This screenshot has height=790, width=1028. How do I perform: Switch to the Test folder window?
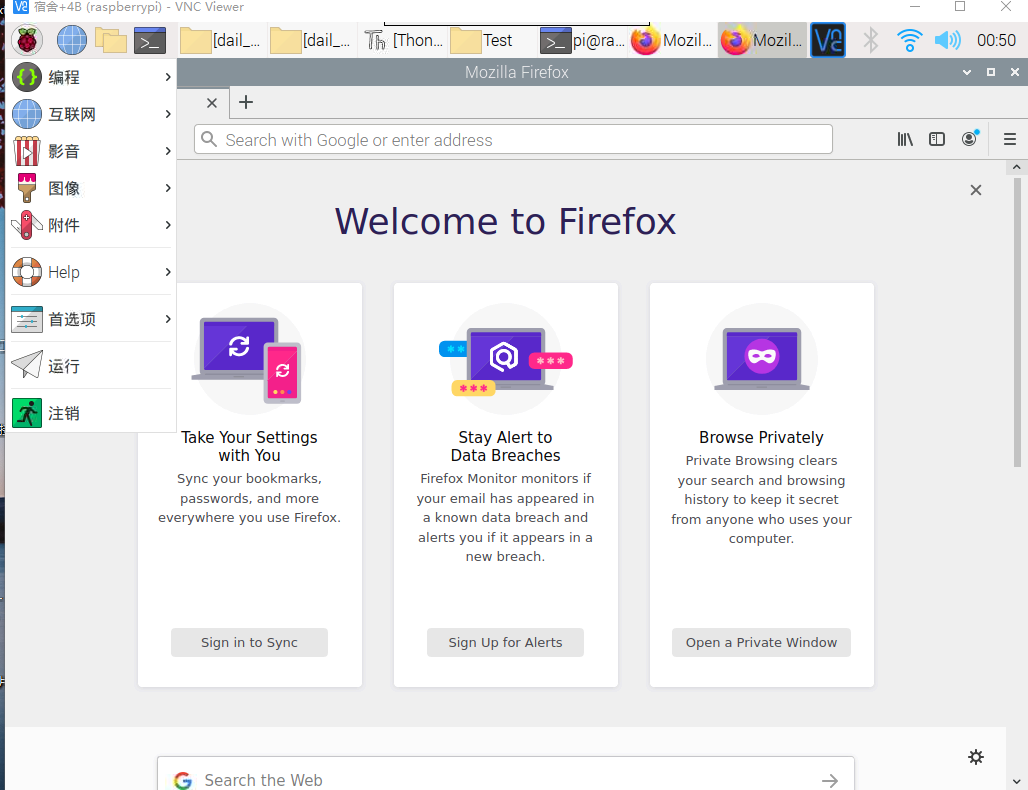pos(492,40)
